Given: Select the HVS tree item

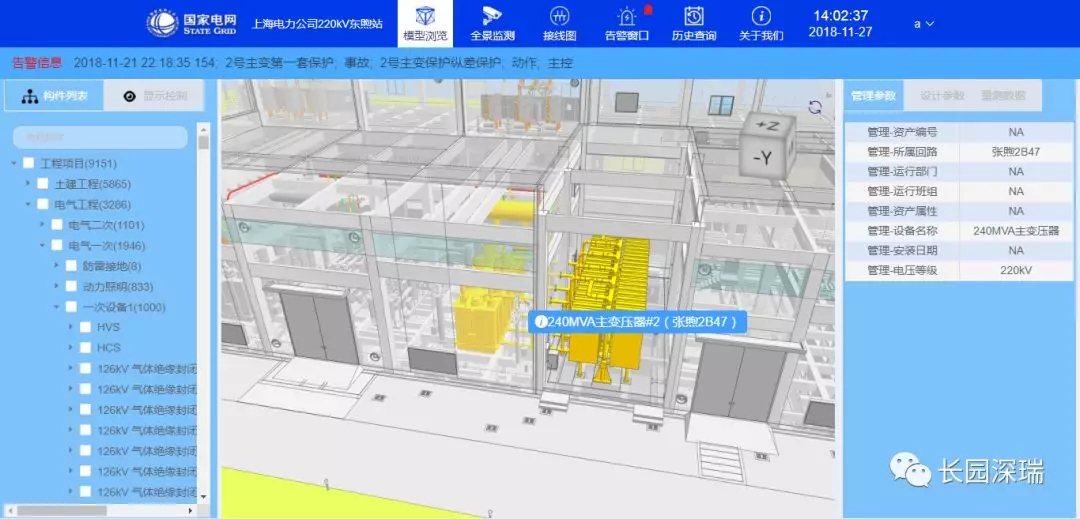Looking at the screenshot, I should click(108, 327).
